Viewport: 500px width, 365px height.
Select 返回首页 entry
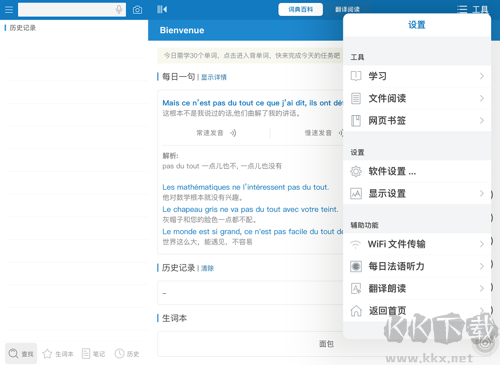[417, 311]
